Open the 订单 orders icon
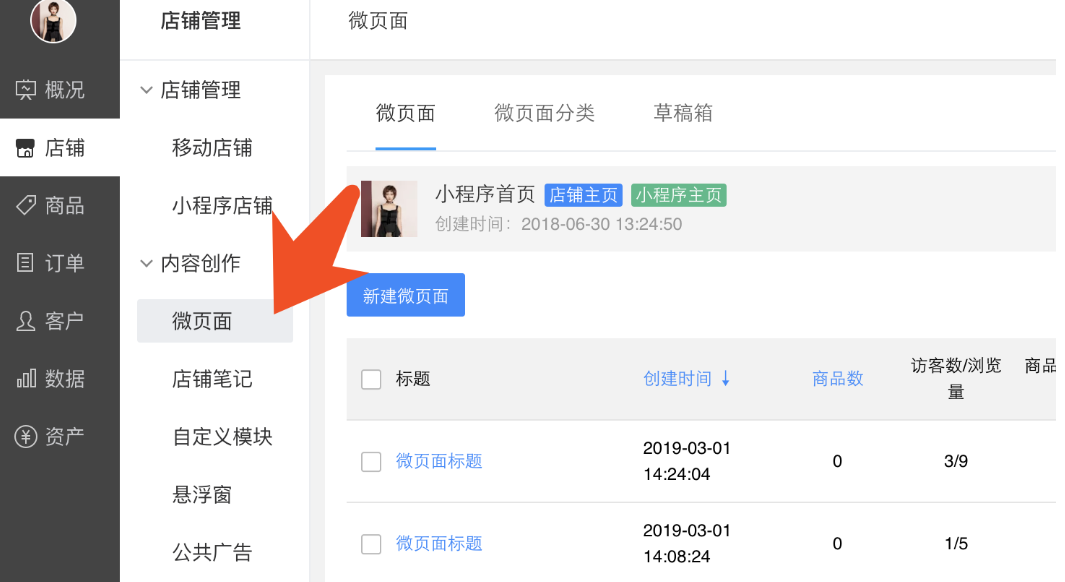 25,263
